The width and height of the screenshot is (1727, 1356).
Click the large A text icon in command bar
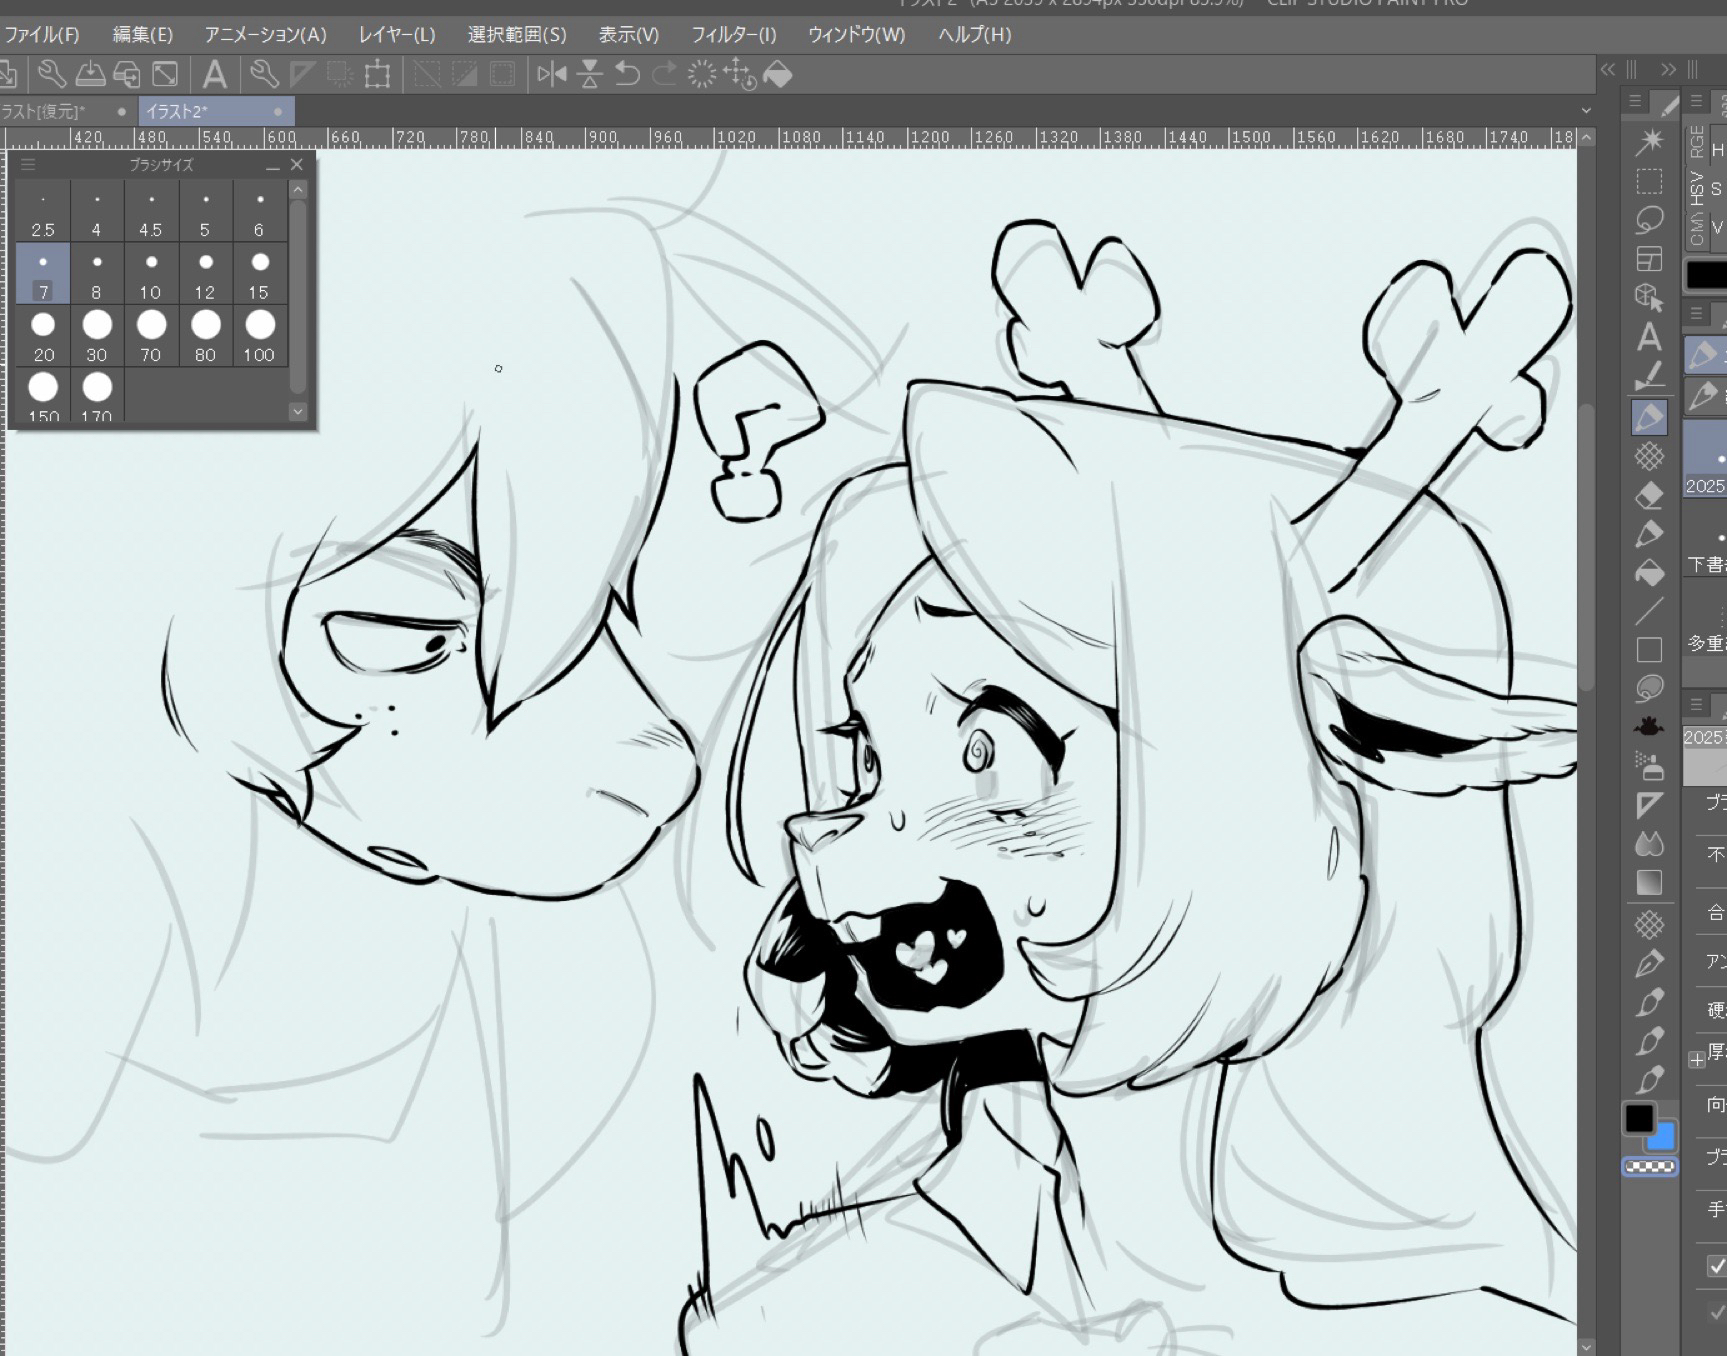point(214,75)
